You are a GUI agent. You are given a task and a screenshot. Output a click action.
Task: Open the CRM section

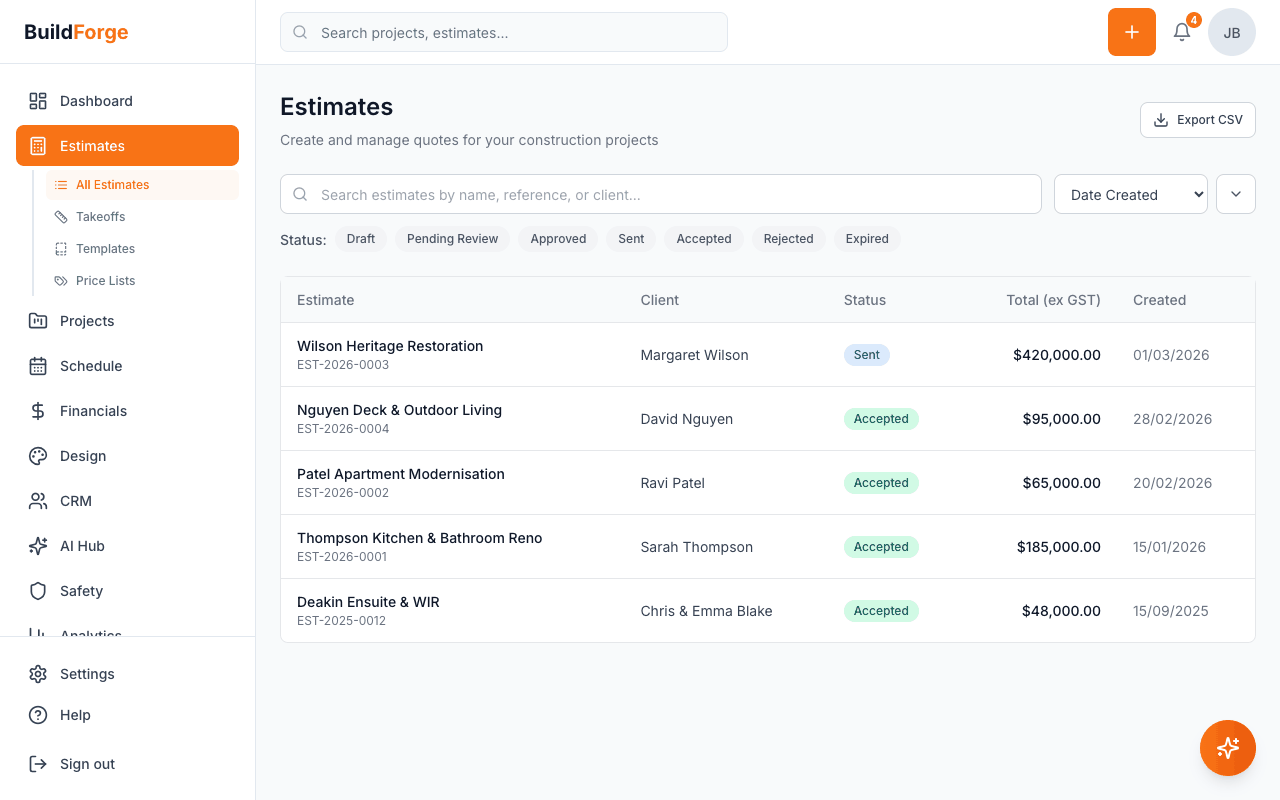tap(78, 500)
